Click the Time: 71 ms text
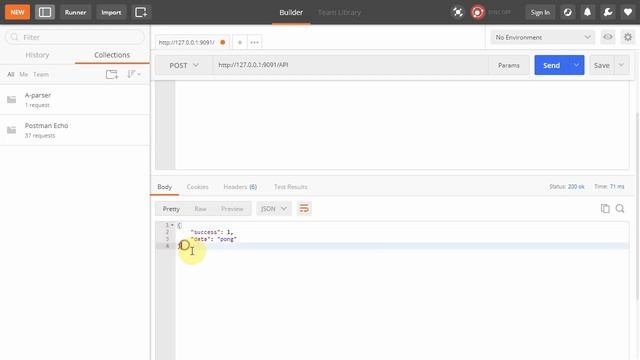Screen dimensions: 640x360 (609, 187)
